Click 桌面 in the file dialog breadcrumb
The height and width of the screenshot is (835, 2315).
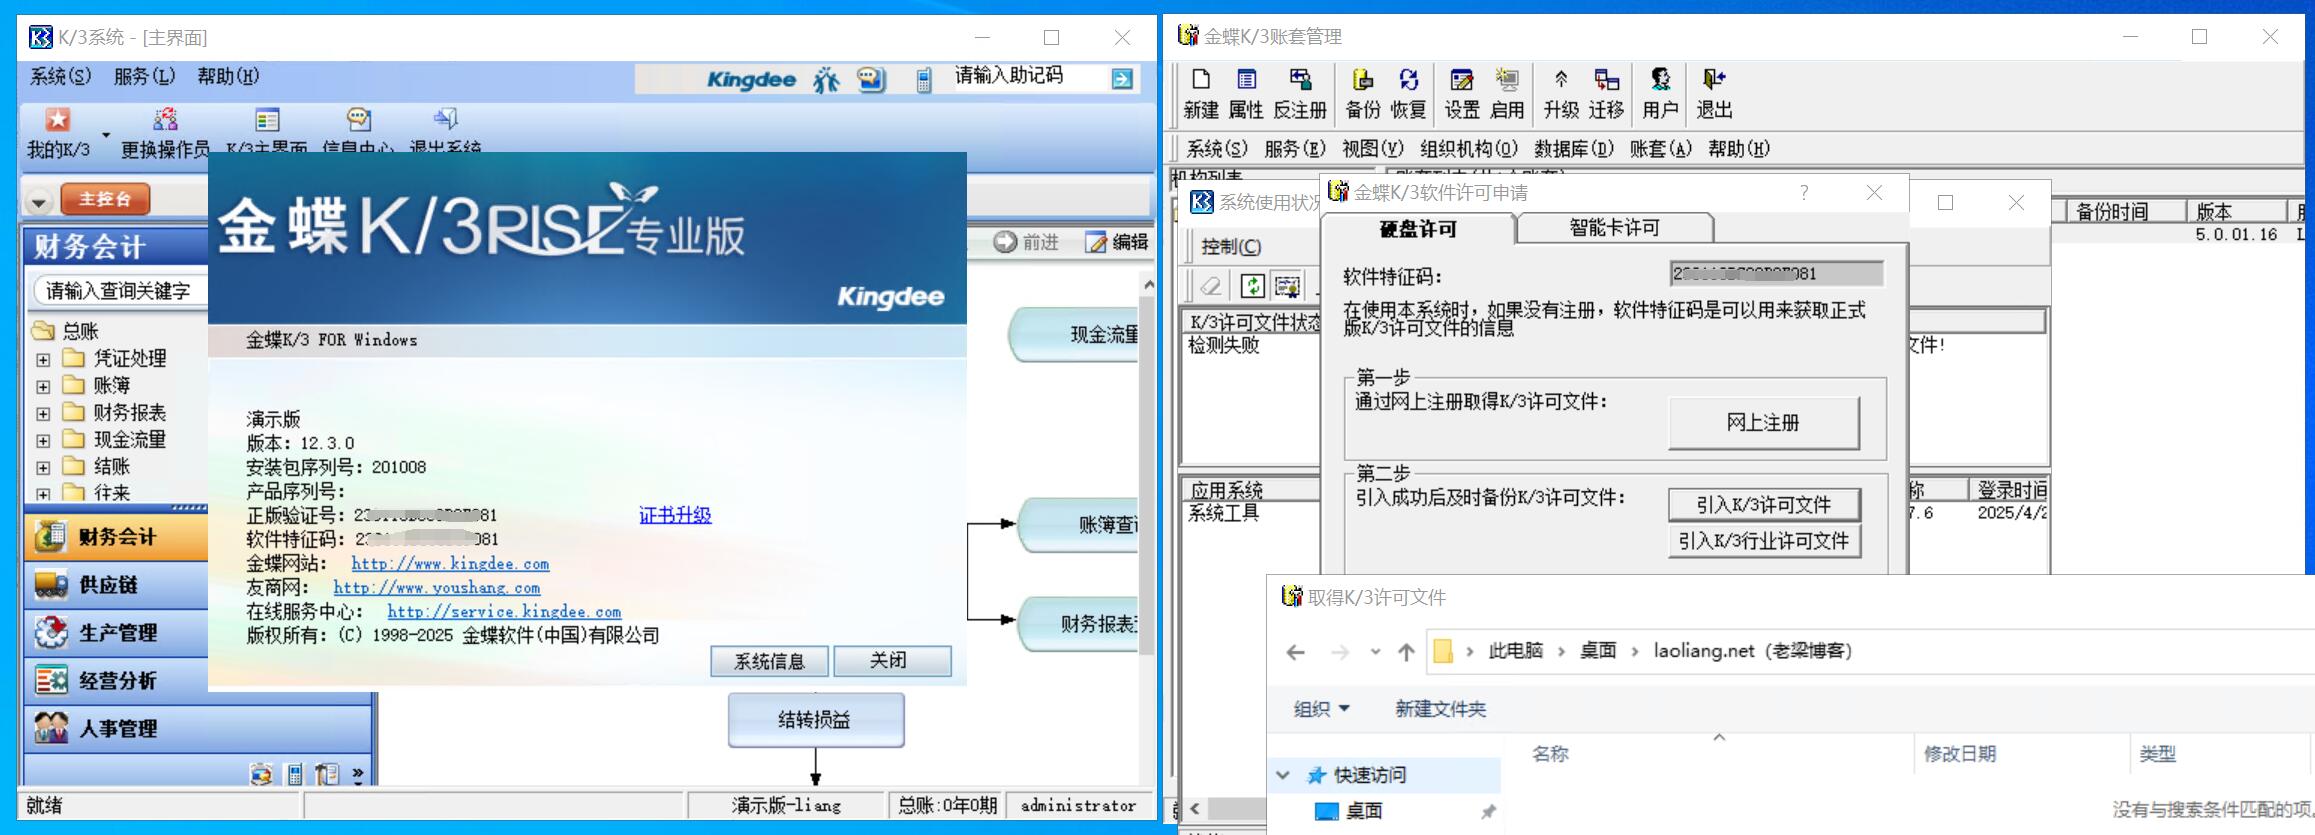1597,651
